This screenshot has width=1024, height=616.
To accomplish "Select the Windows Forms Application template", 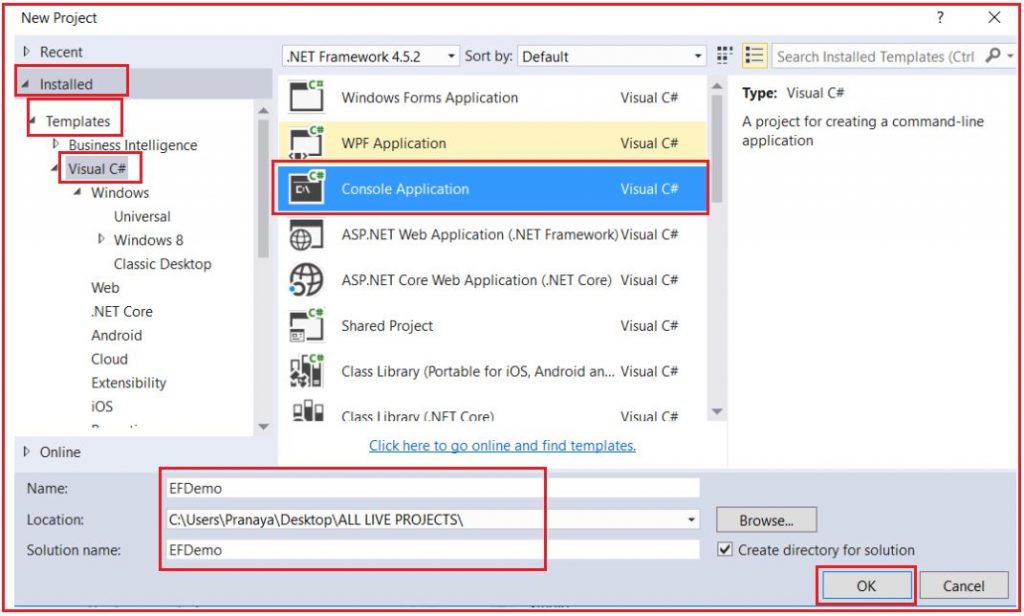I will (x=430, y=97).
